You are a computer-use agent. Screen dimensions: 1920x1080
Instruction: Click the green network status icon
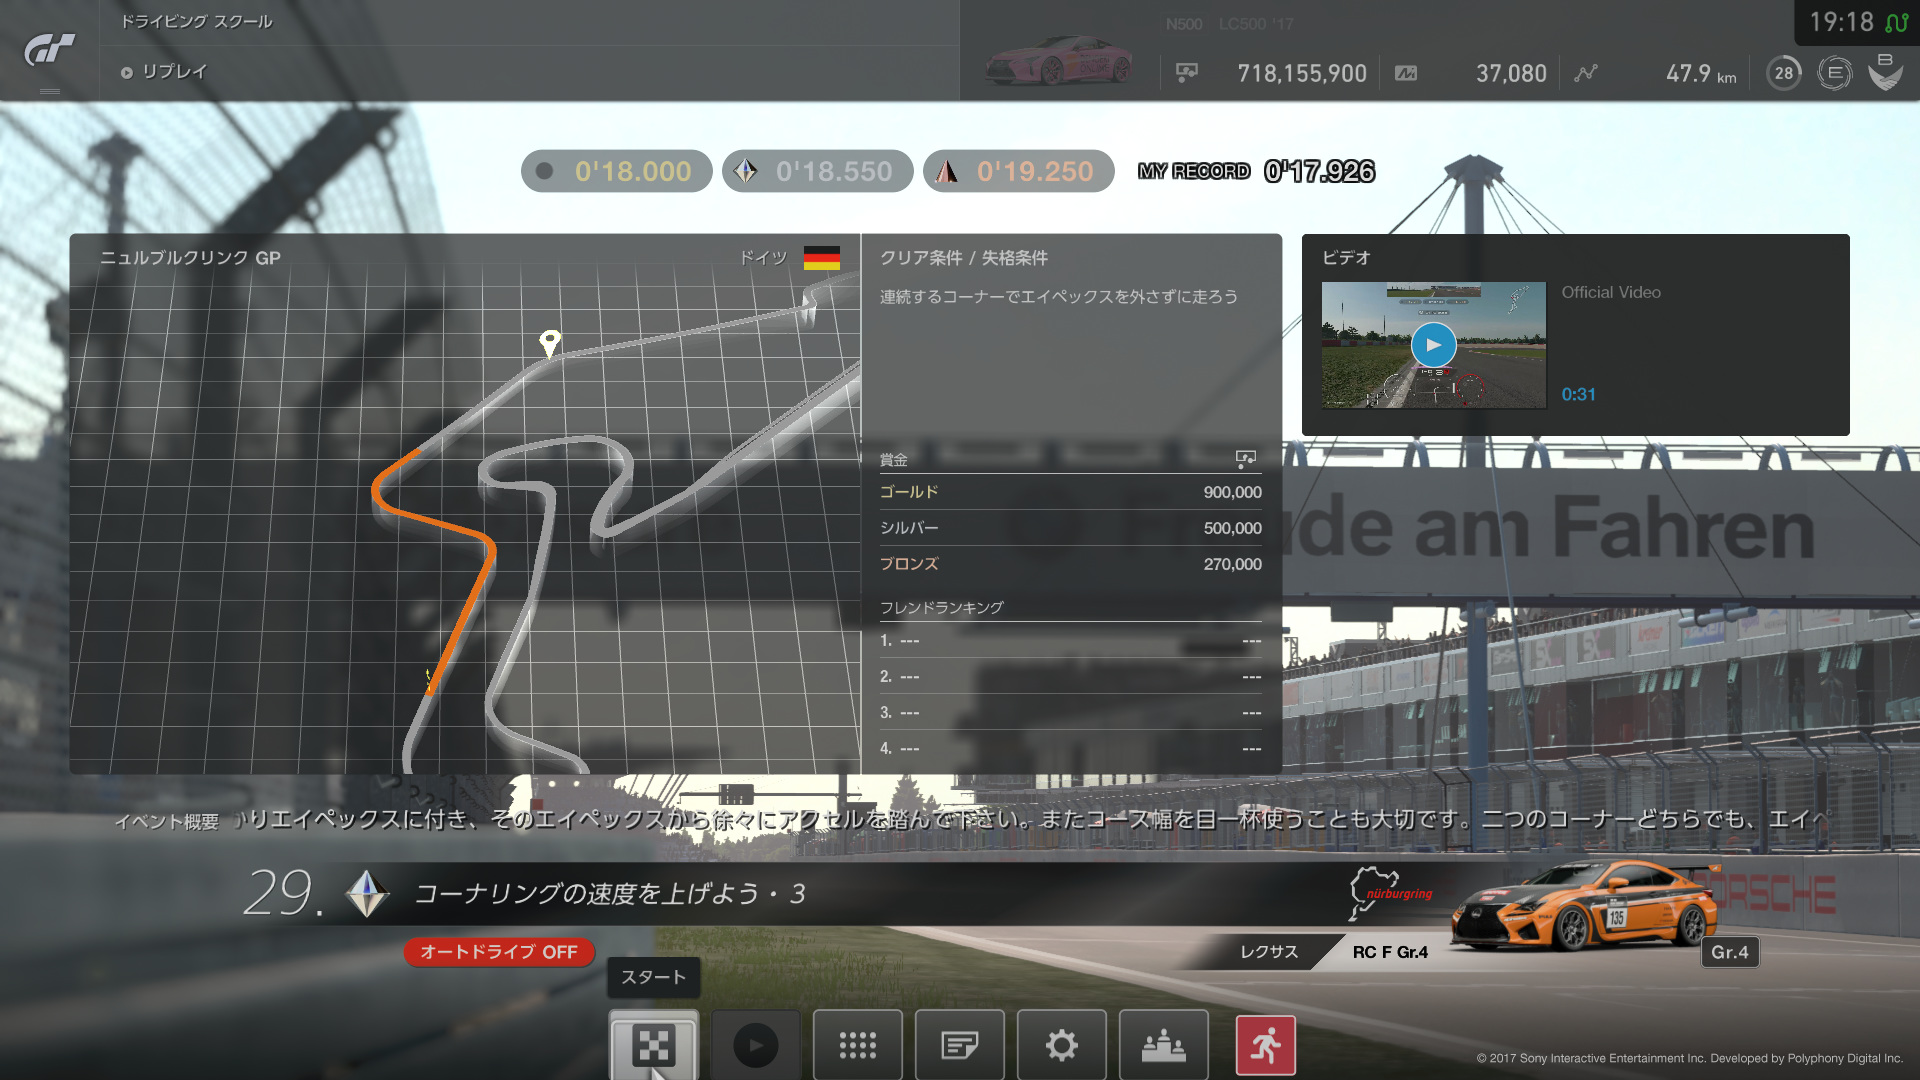[x=1896, y=22]
